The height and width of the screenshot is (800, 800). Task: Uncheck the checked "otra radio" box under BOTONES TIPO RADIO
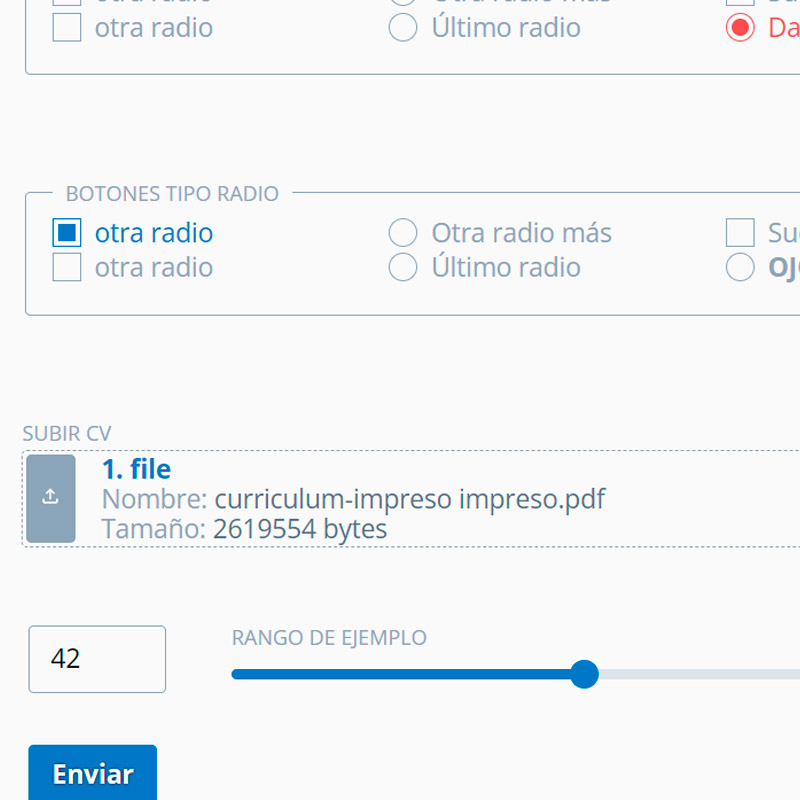click(67, 233)
